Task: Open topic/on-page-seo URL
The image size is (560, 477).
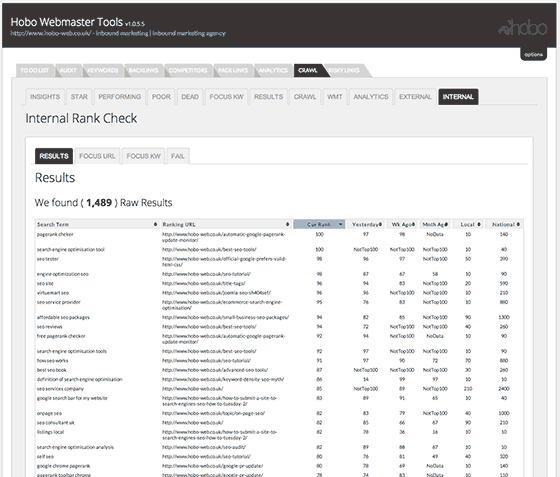Action: pos(214,413)
